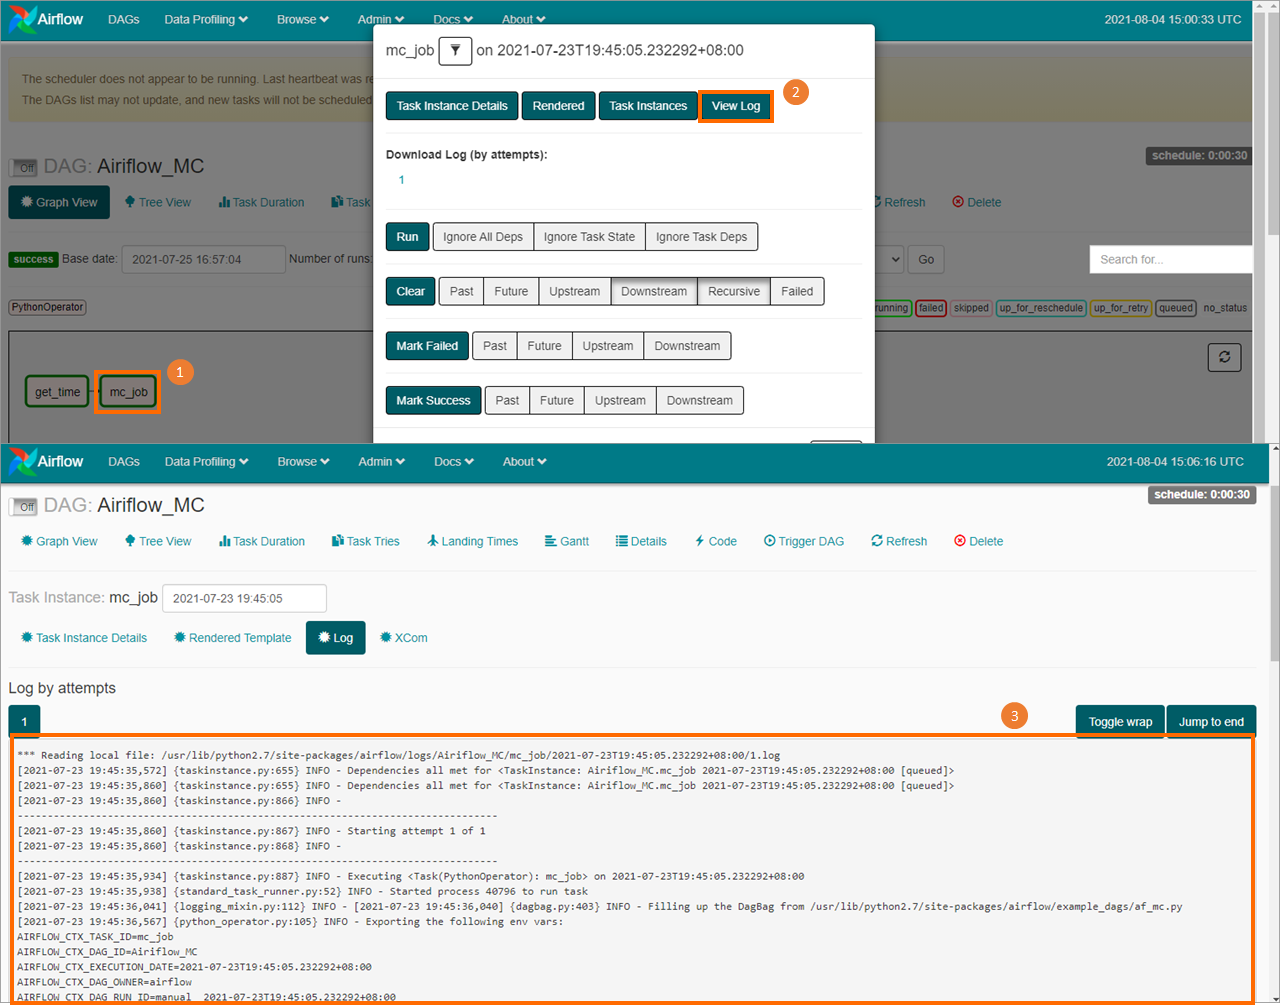Image resolution: width=1280 pixels, height=1005 pixels.
Task: Open Tree View in the lower log page
Action: coord(158,541)
